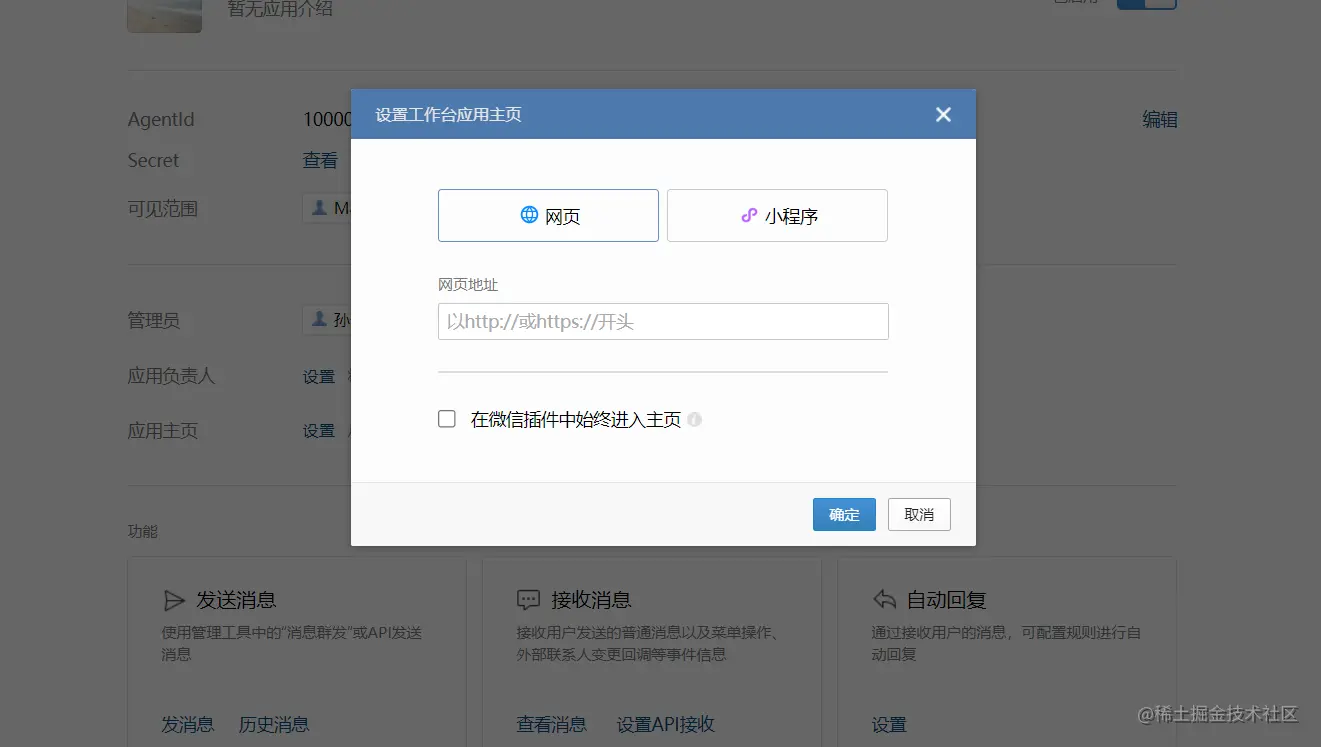The image size is (1321, 747).
Task: Click the globe icon in 网页 option
Action: (x=529, y=214)
